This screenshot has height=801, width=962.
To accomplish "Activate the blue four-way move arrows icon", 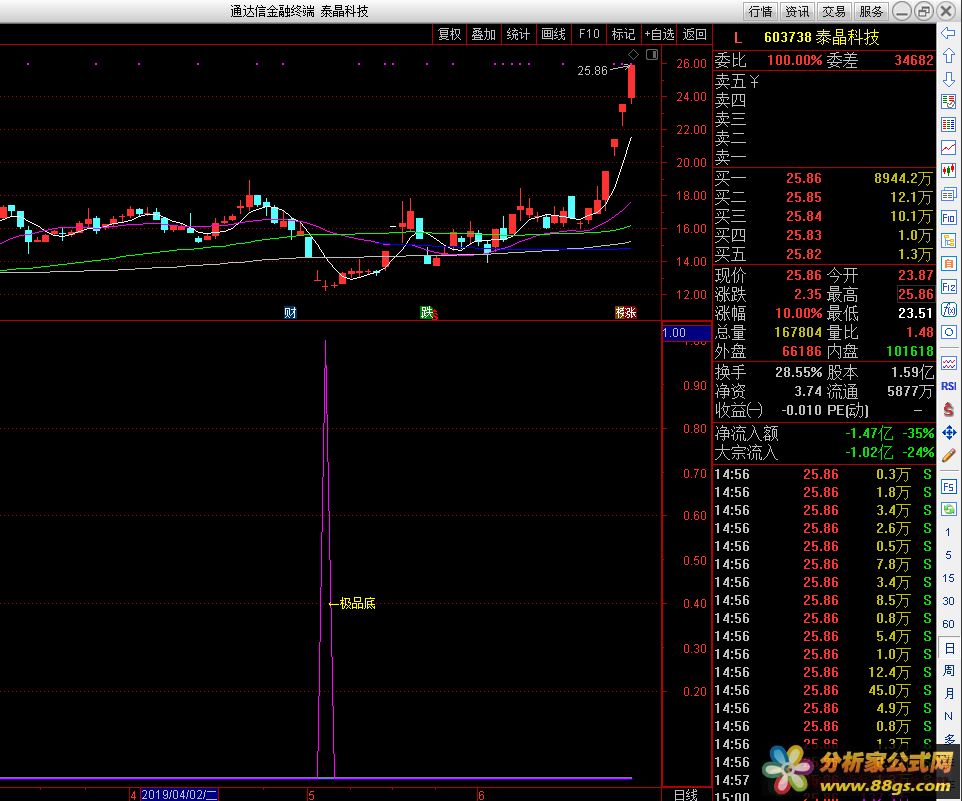I will tap(949, 432).
